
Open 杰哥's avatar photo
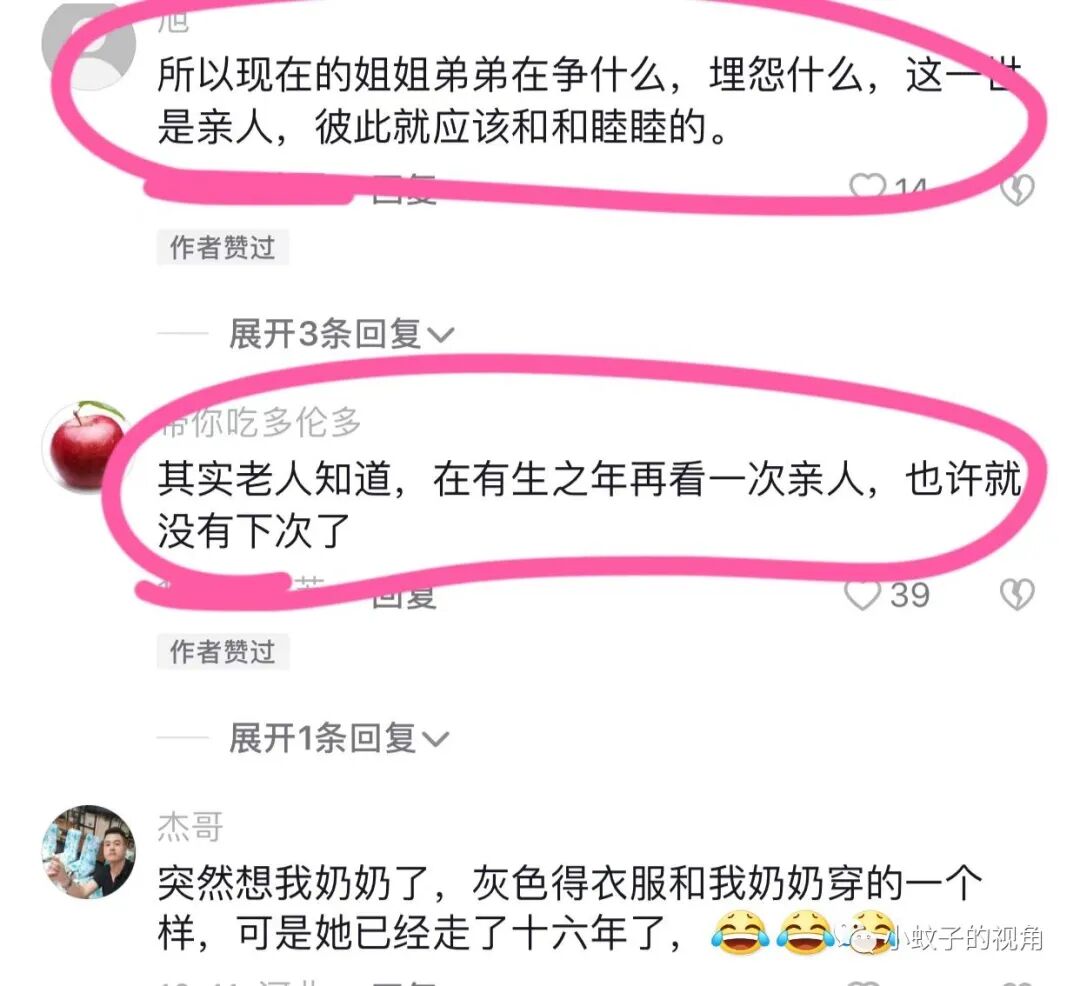coord(88,852)
